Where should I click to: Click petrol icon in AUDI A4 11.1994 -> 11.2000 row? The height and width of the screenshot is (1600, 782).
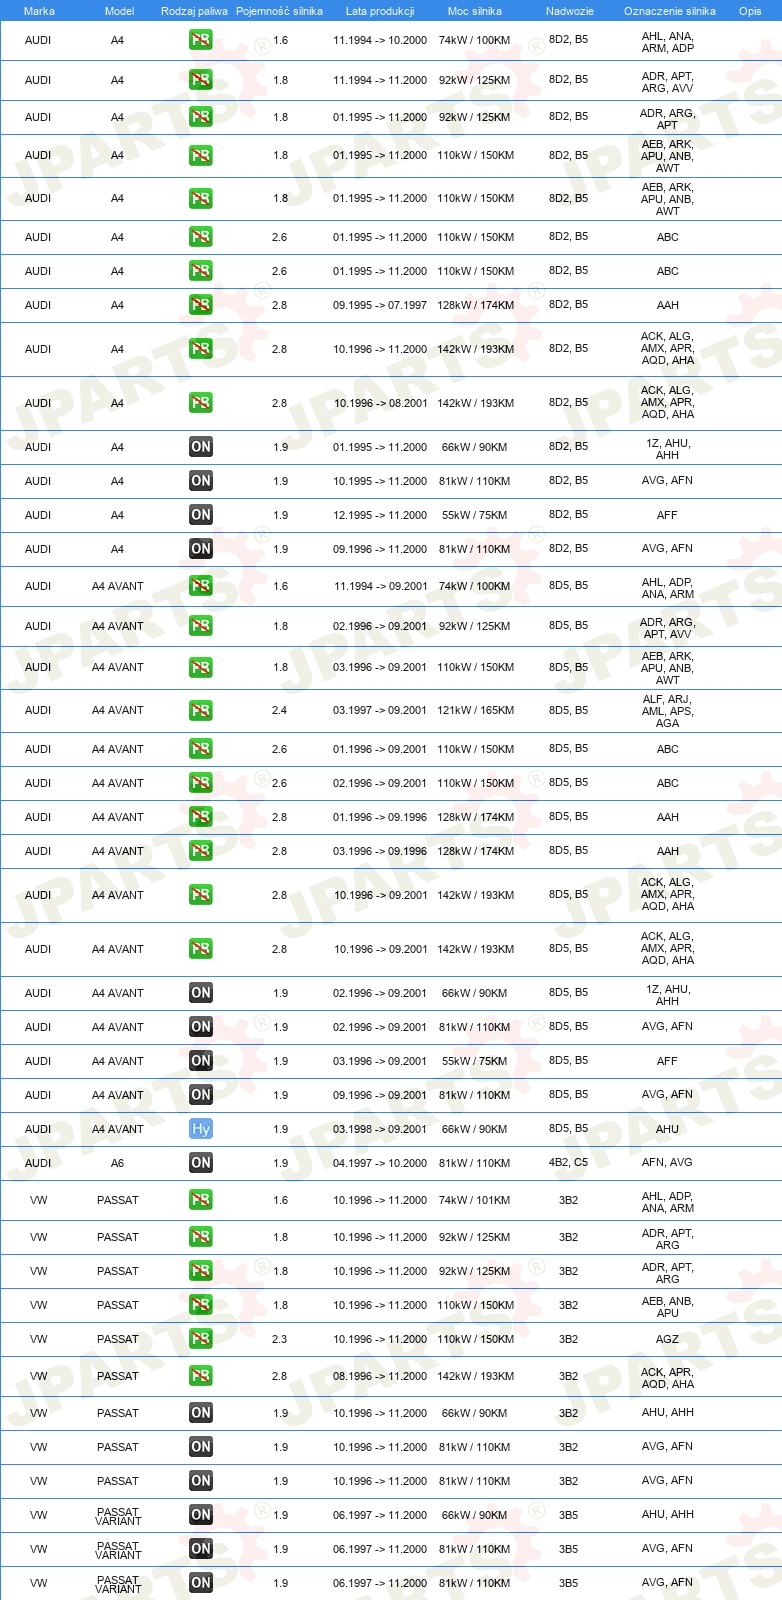[201, 80]
